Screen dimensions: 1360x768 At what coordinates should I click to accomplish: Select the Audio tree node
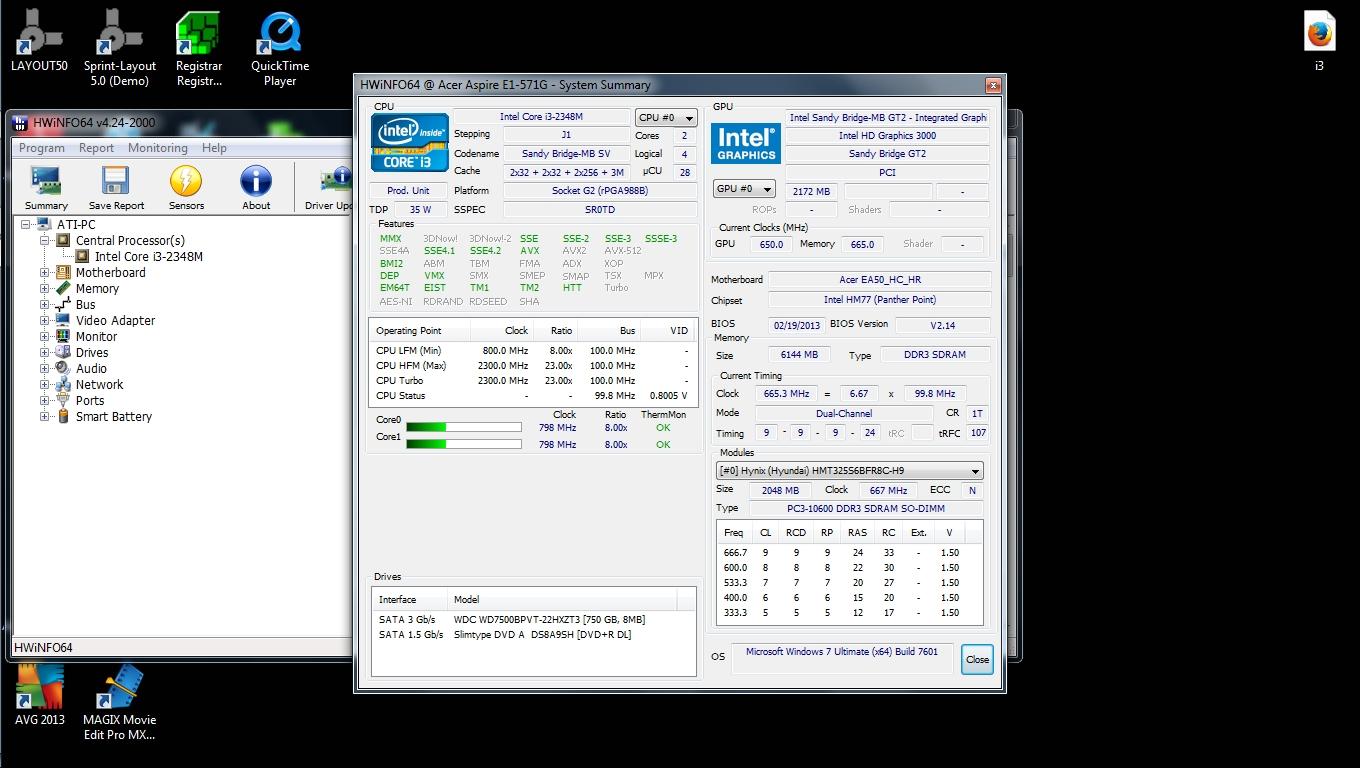tap(91, 368)
